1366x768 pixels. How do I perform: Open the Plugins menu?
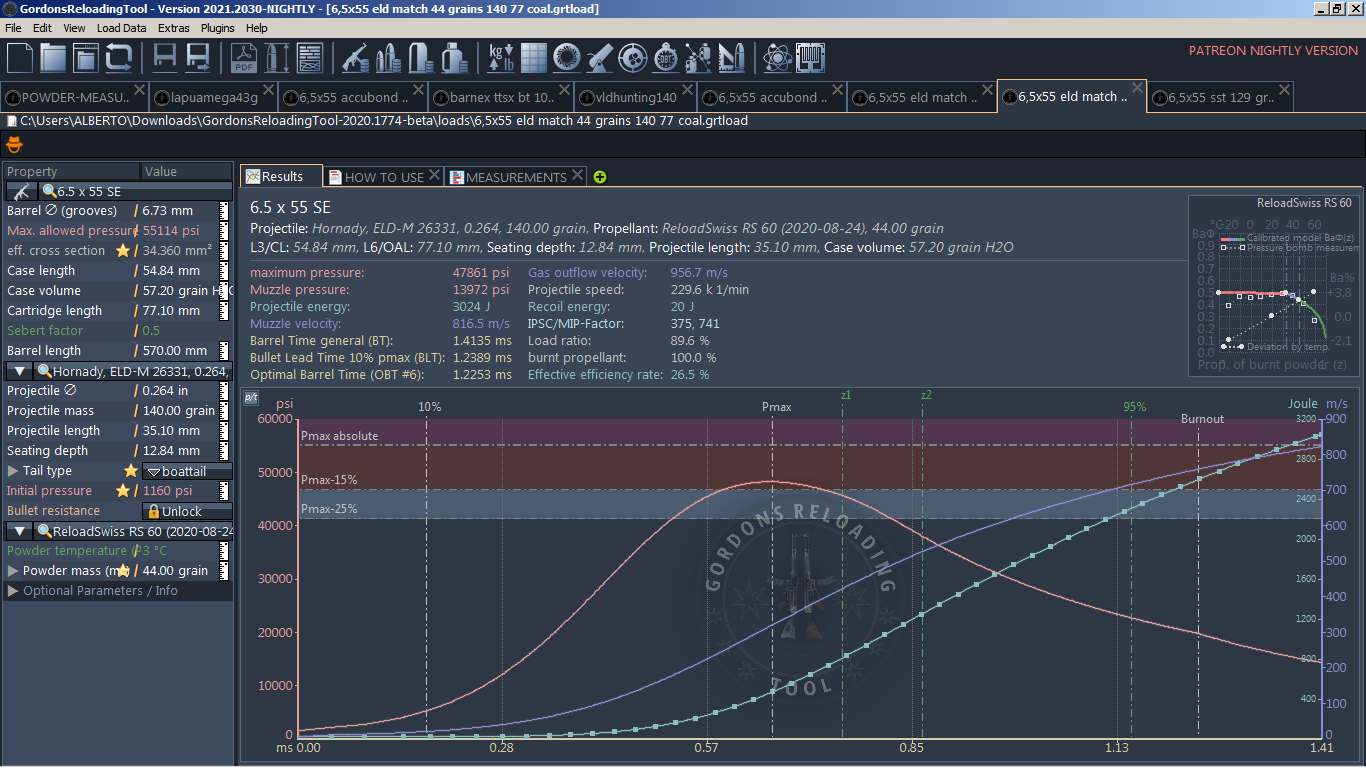coord(217,28)
